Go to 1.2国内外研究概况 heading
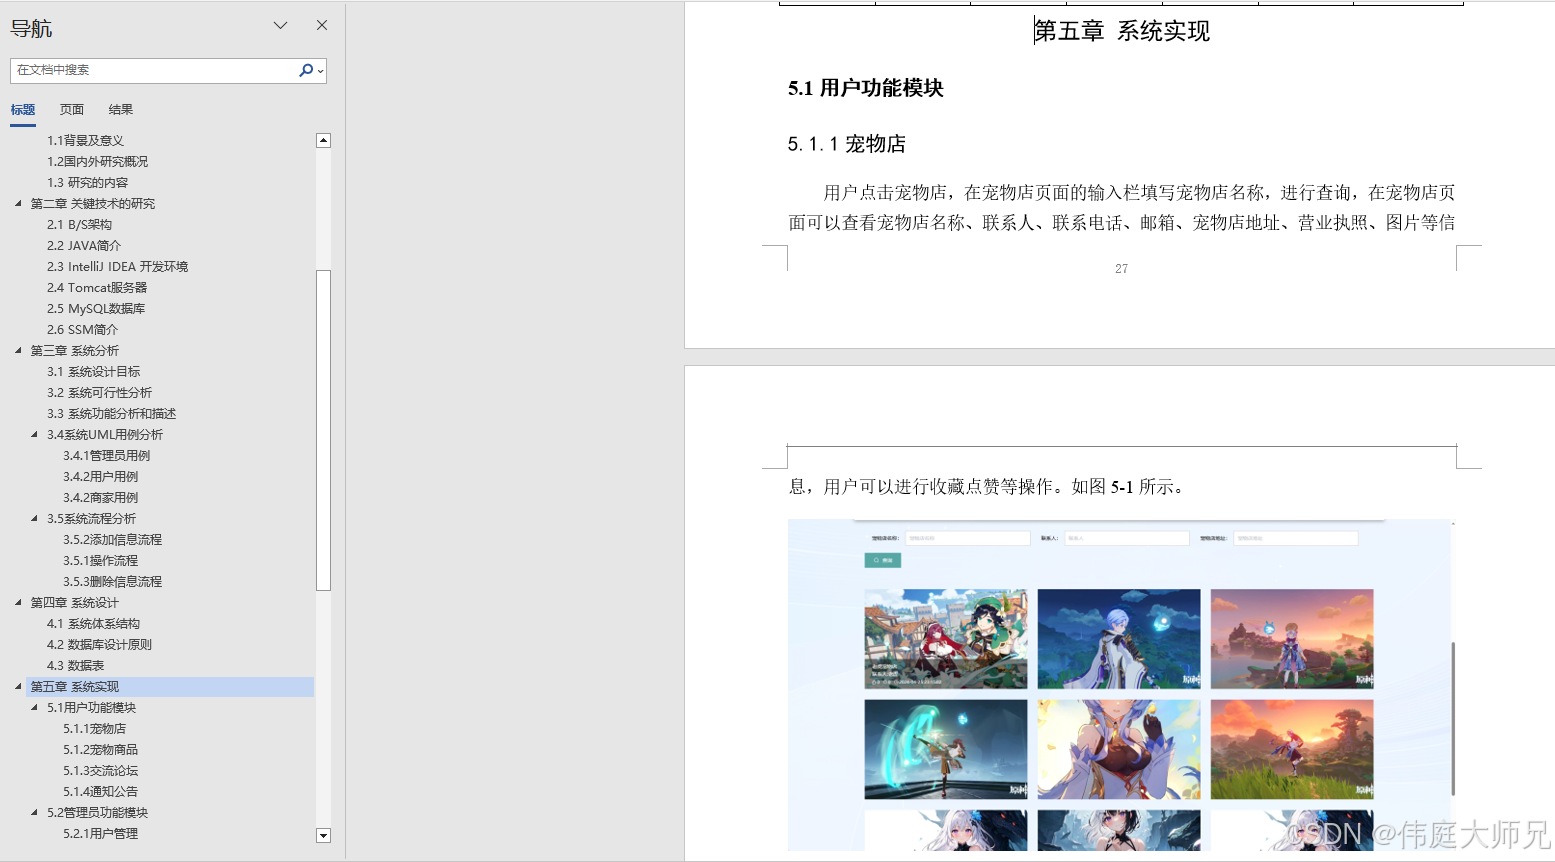This screenshot has height=862, width=1555. tap(98, 162)
